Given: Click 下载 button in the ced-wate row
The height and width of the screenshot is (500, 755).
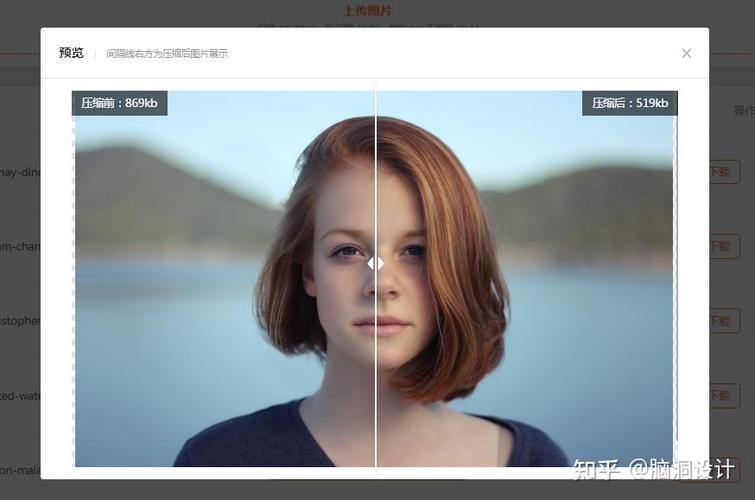Looking at the screenshot, I should 724,396.
